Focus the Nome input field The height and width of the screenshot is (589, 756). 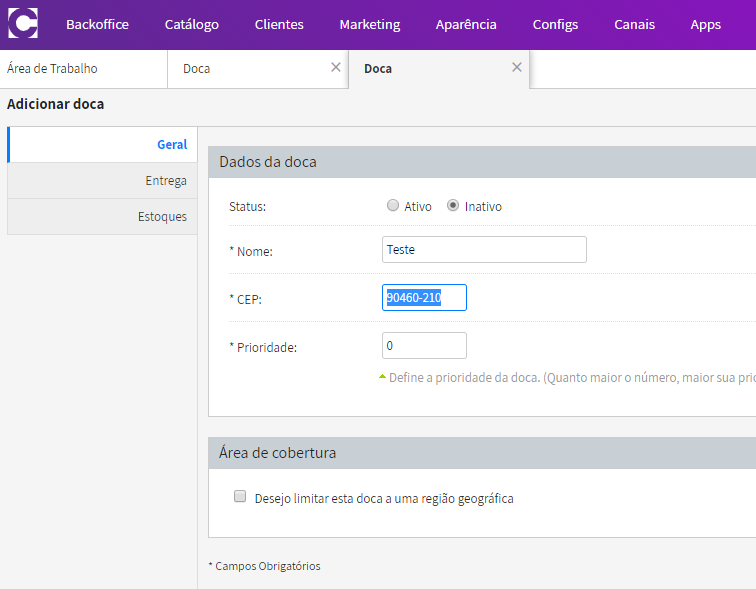pyautogui.click(x=484, y=250)
